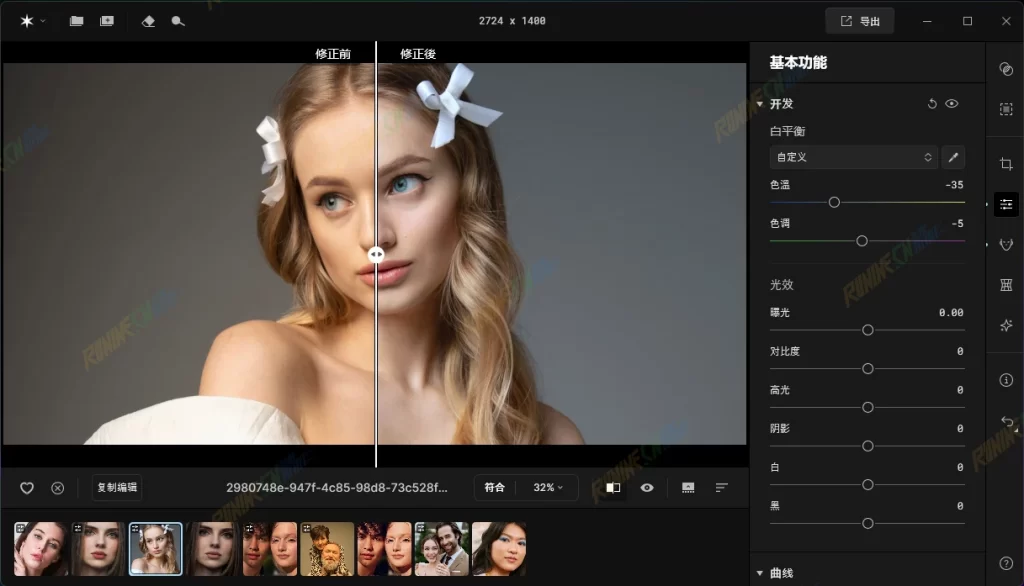Toggle the before/after split comparison view
Image resolution: width=1024 pixels, height=586 pixels.
coord(613,488)
